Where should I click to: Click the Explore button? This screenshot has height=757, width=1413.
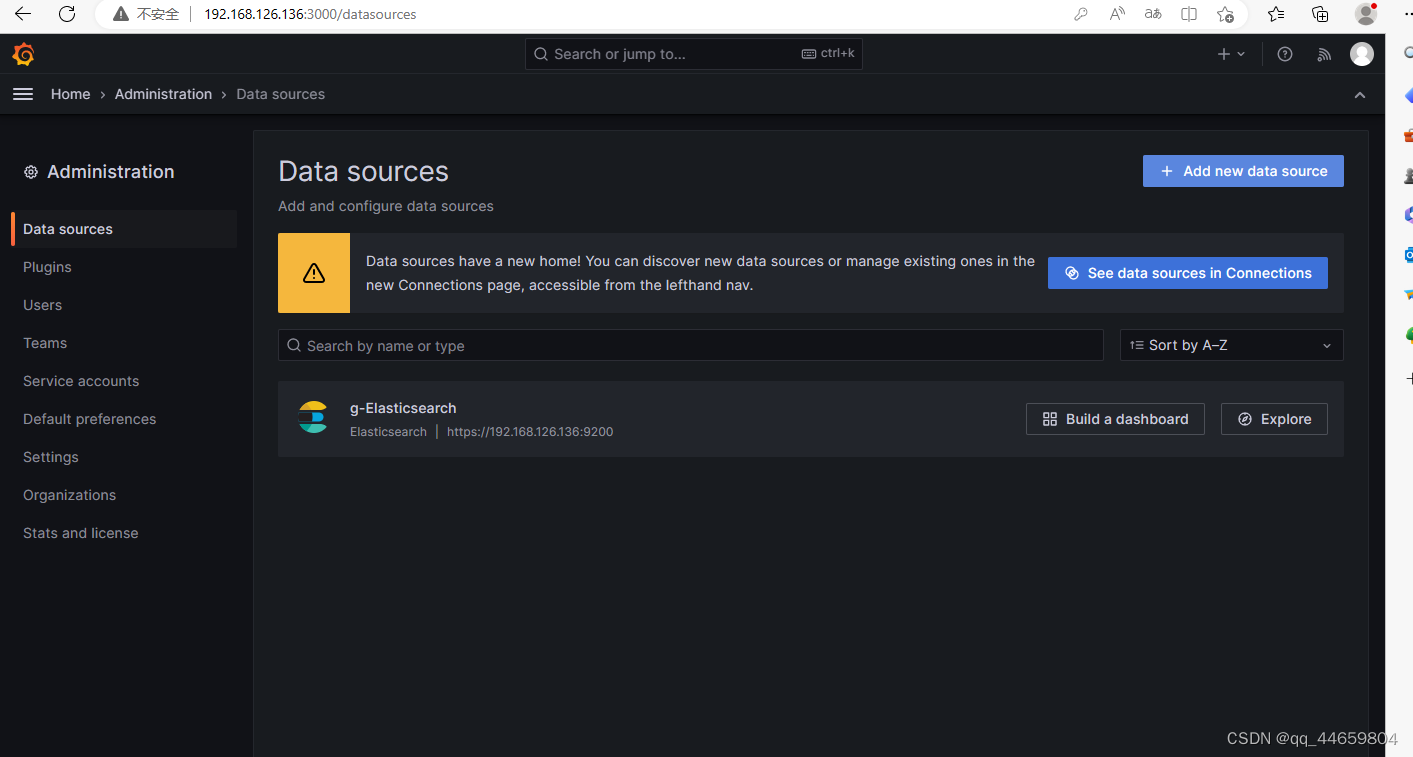pyautogui.click(x=1274, y=419)
